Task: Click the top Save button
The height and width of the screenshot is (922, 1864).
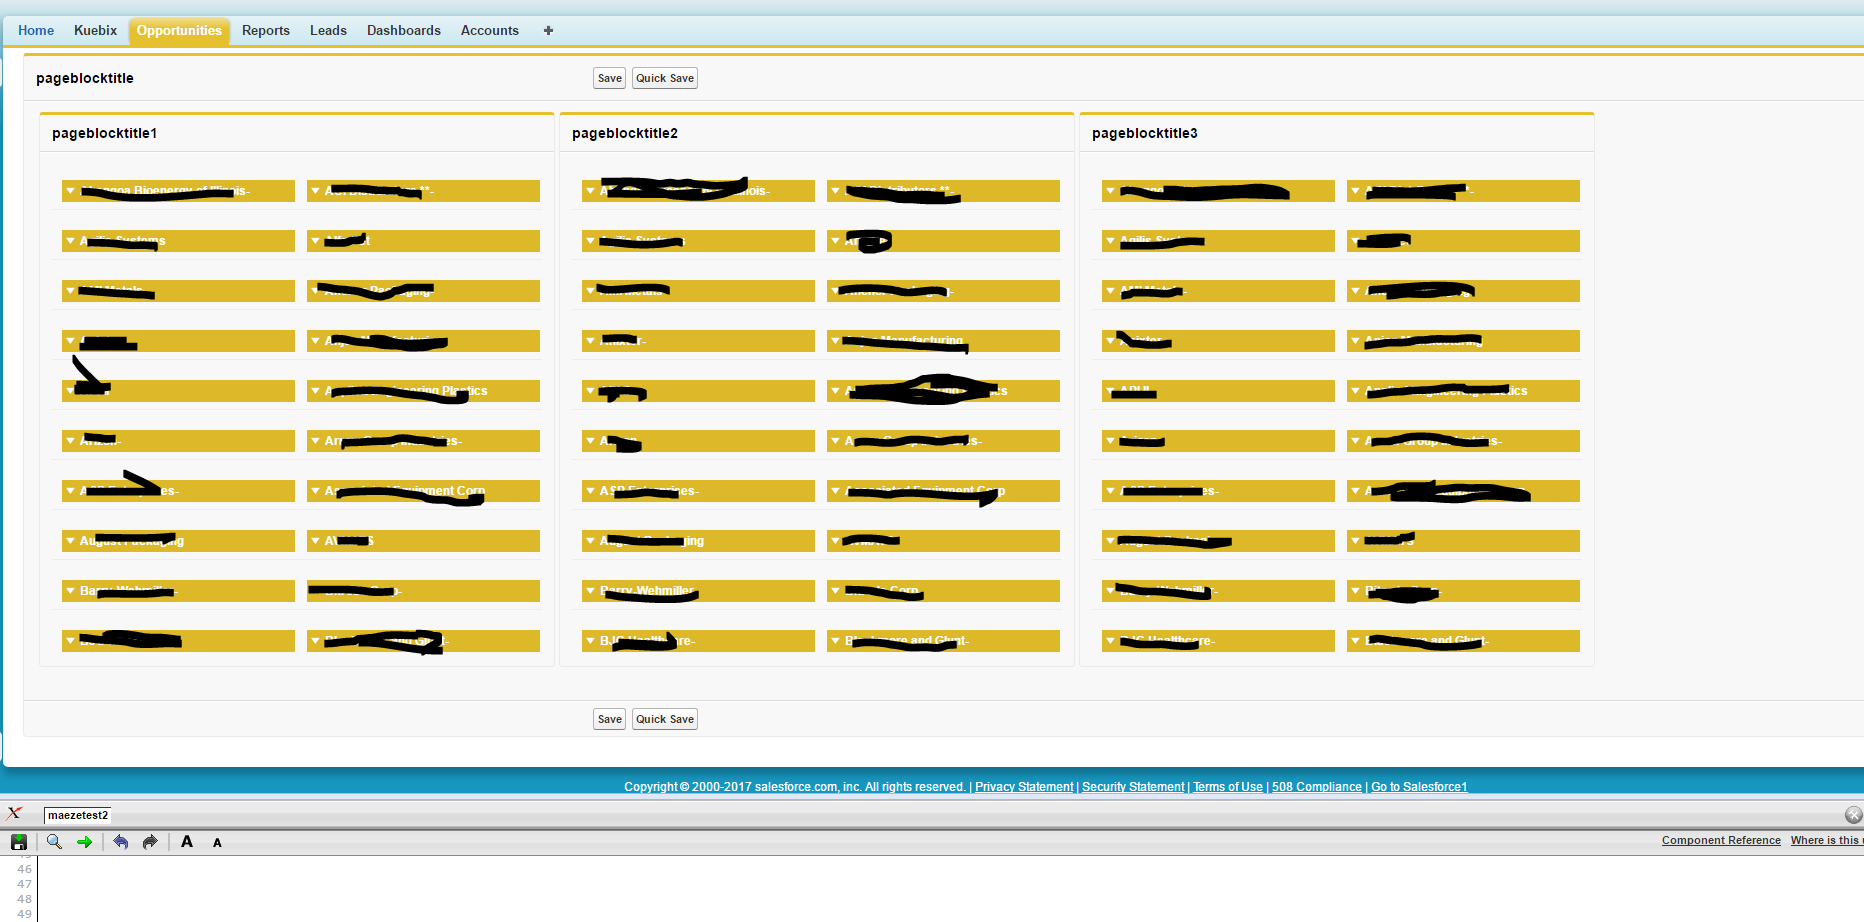Action: point(610,78)
